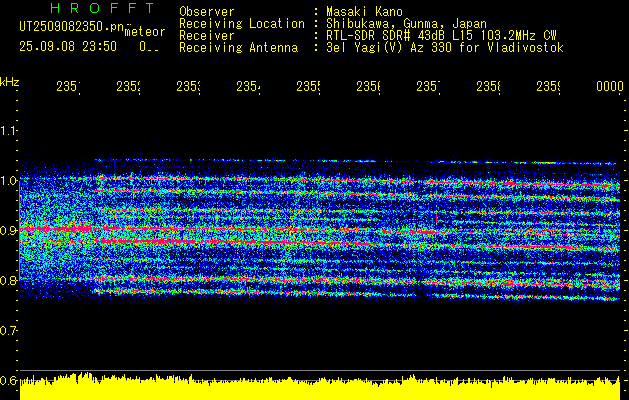Select the filename UT2509082350 text

coord(72,27)
